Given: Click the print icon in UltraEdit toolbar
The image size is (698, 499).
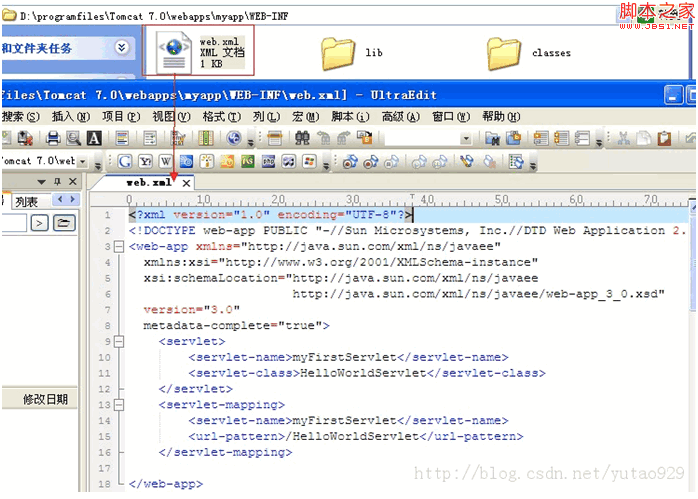Looking at the screenshot, I should [54, 139].
